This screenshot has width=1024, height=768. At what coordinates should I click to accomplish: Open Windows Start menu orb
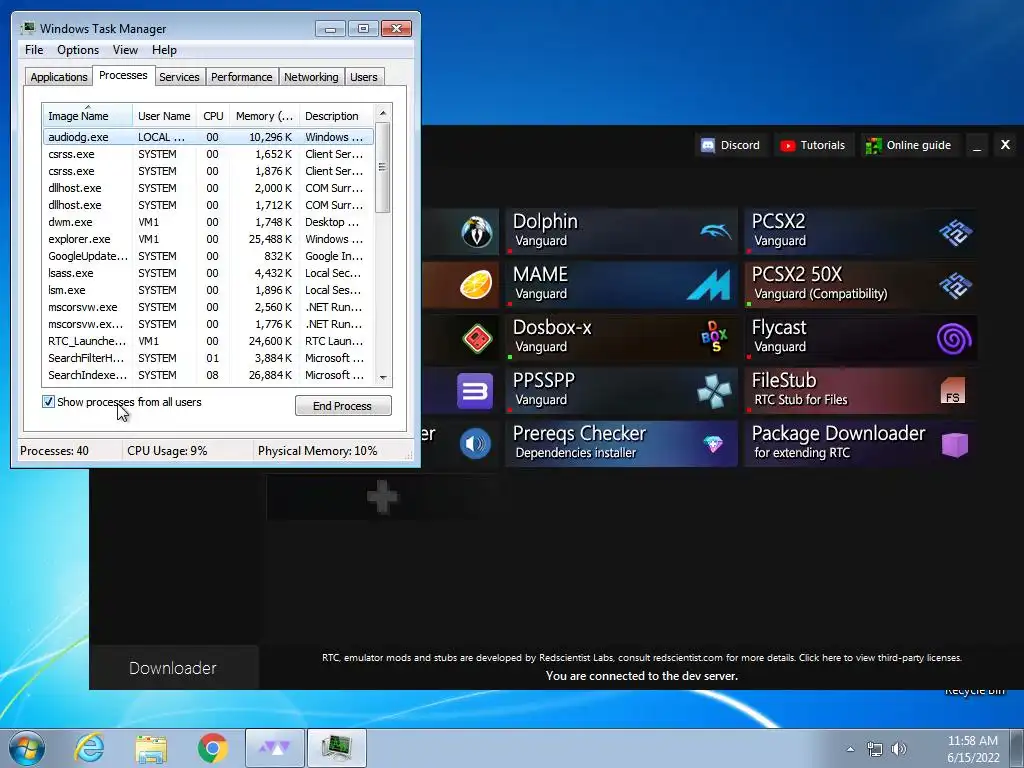tap(26, 748)
